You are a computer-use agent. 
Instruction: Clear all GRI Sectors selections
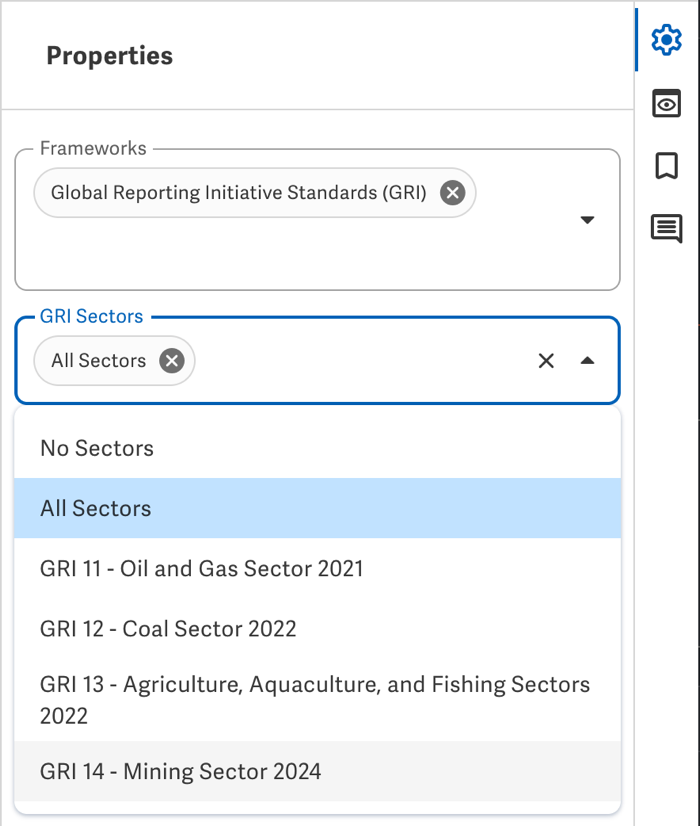546,361
